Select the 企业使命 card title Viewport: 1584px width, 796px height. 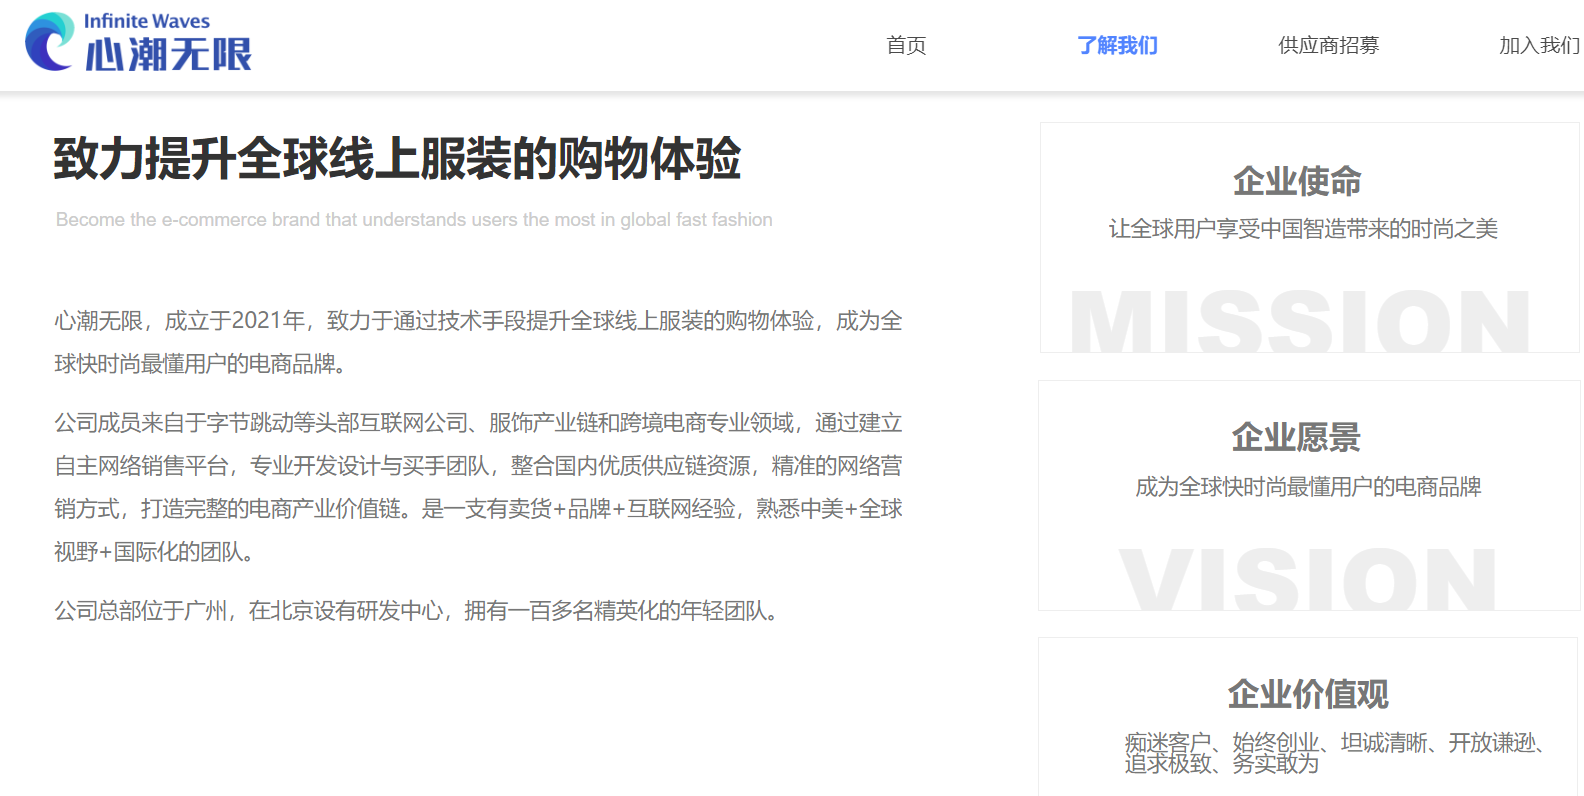click(1297, 181)
